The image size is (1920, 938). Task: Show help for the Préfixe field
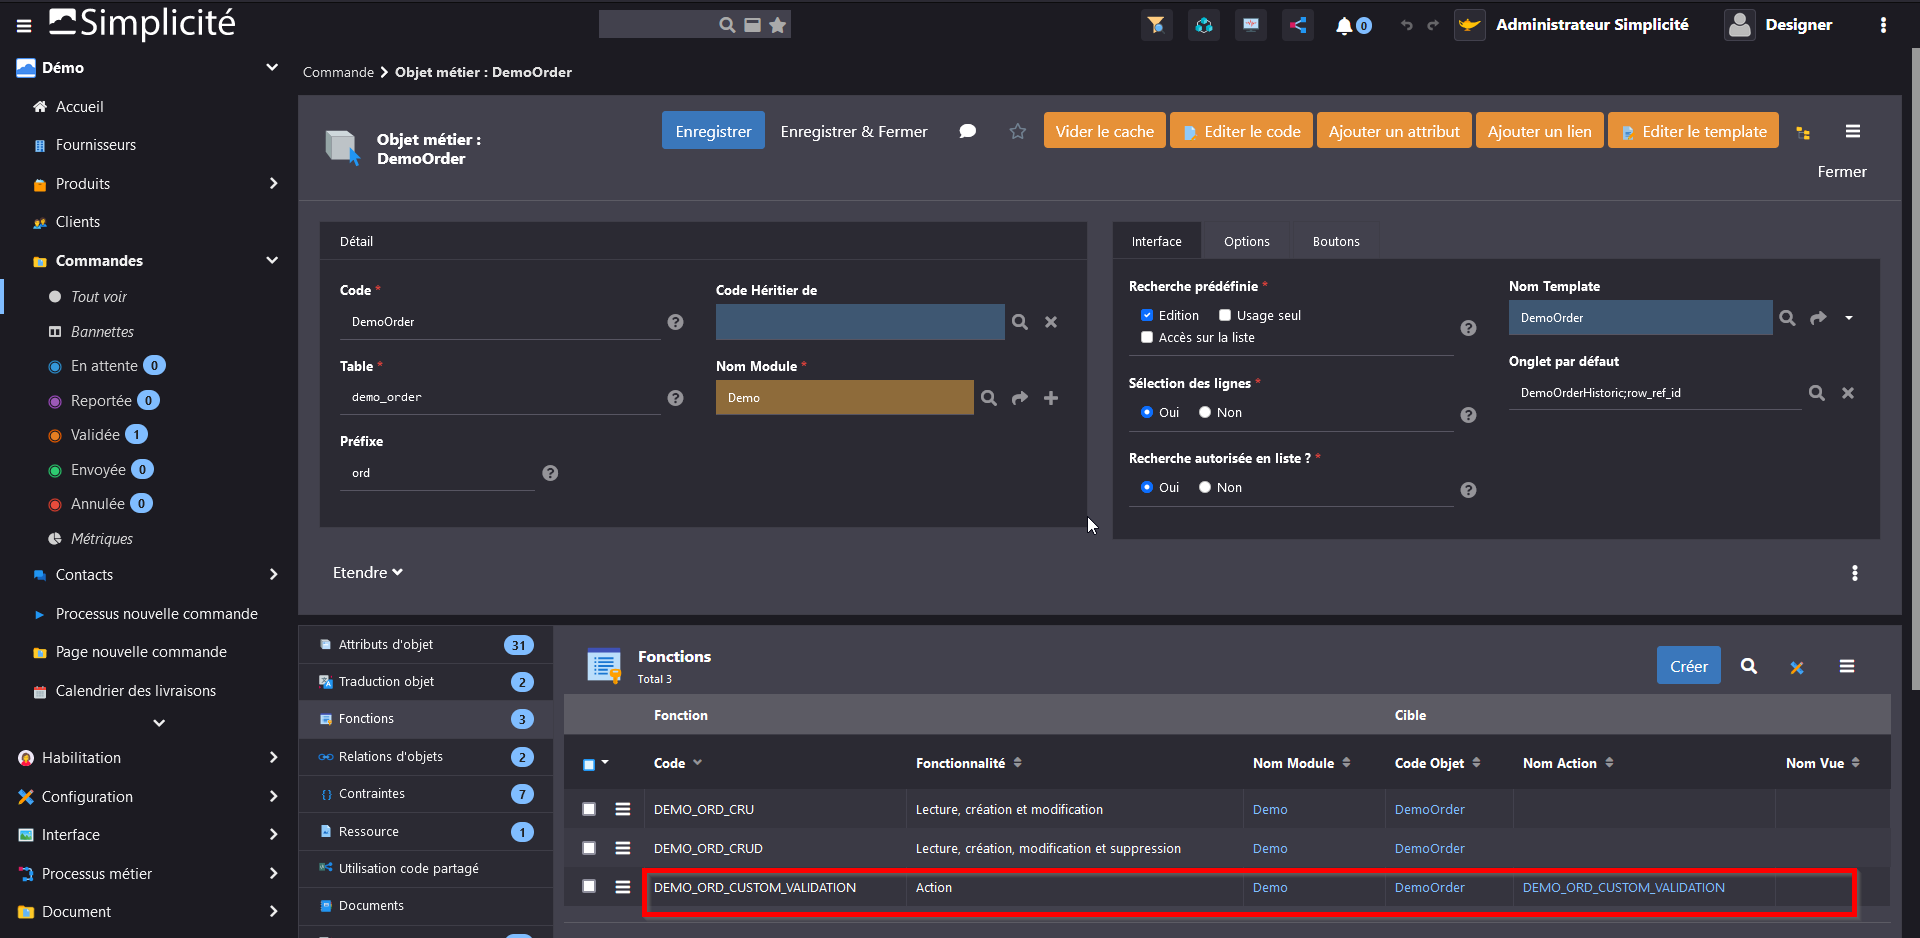[x=550, y=473]
